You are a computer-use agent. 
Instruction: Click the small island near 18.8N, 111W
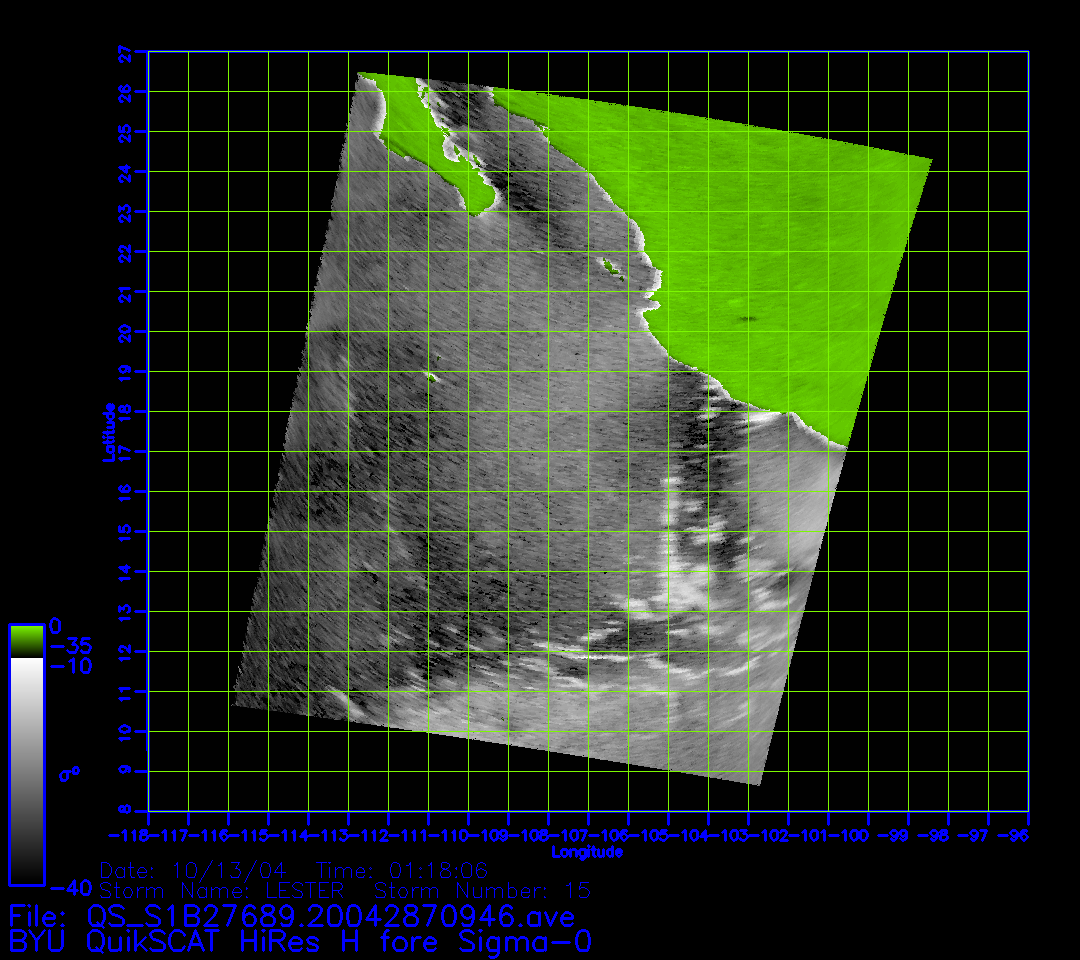pyautogui.click(x=431, y=377)
